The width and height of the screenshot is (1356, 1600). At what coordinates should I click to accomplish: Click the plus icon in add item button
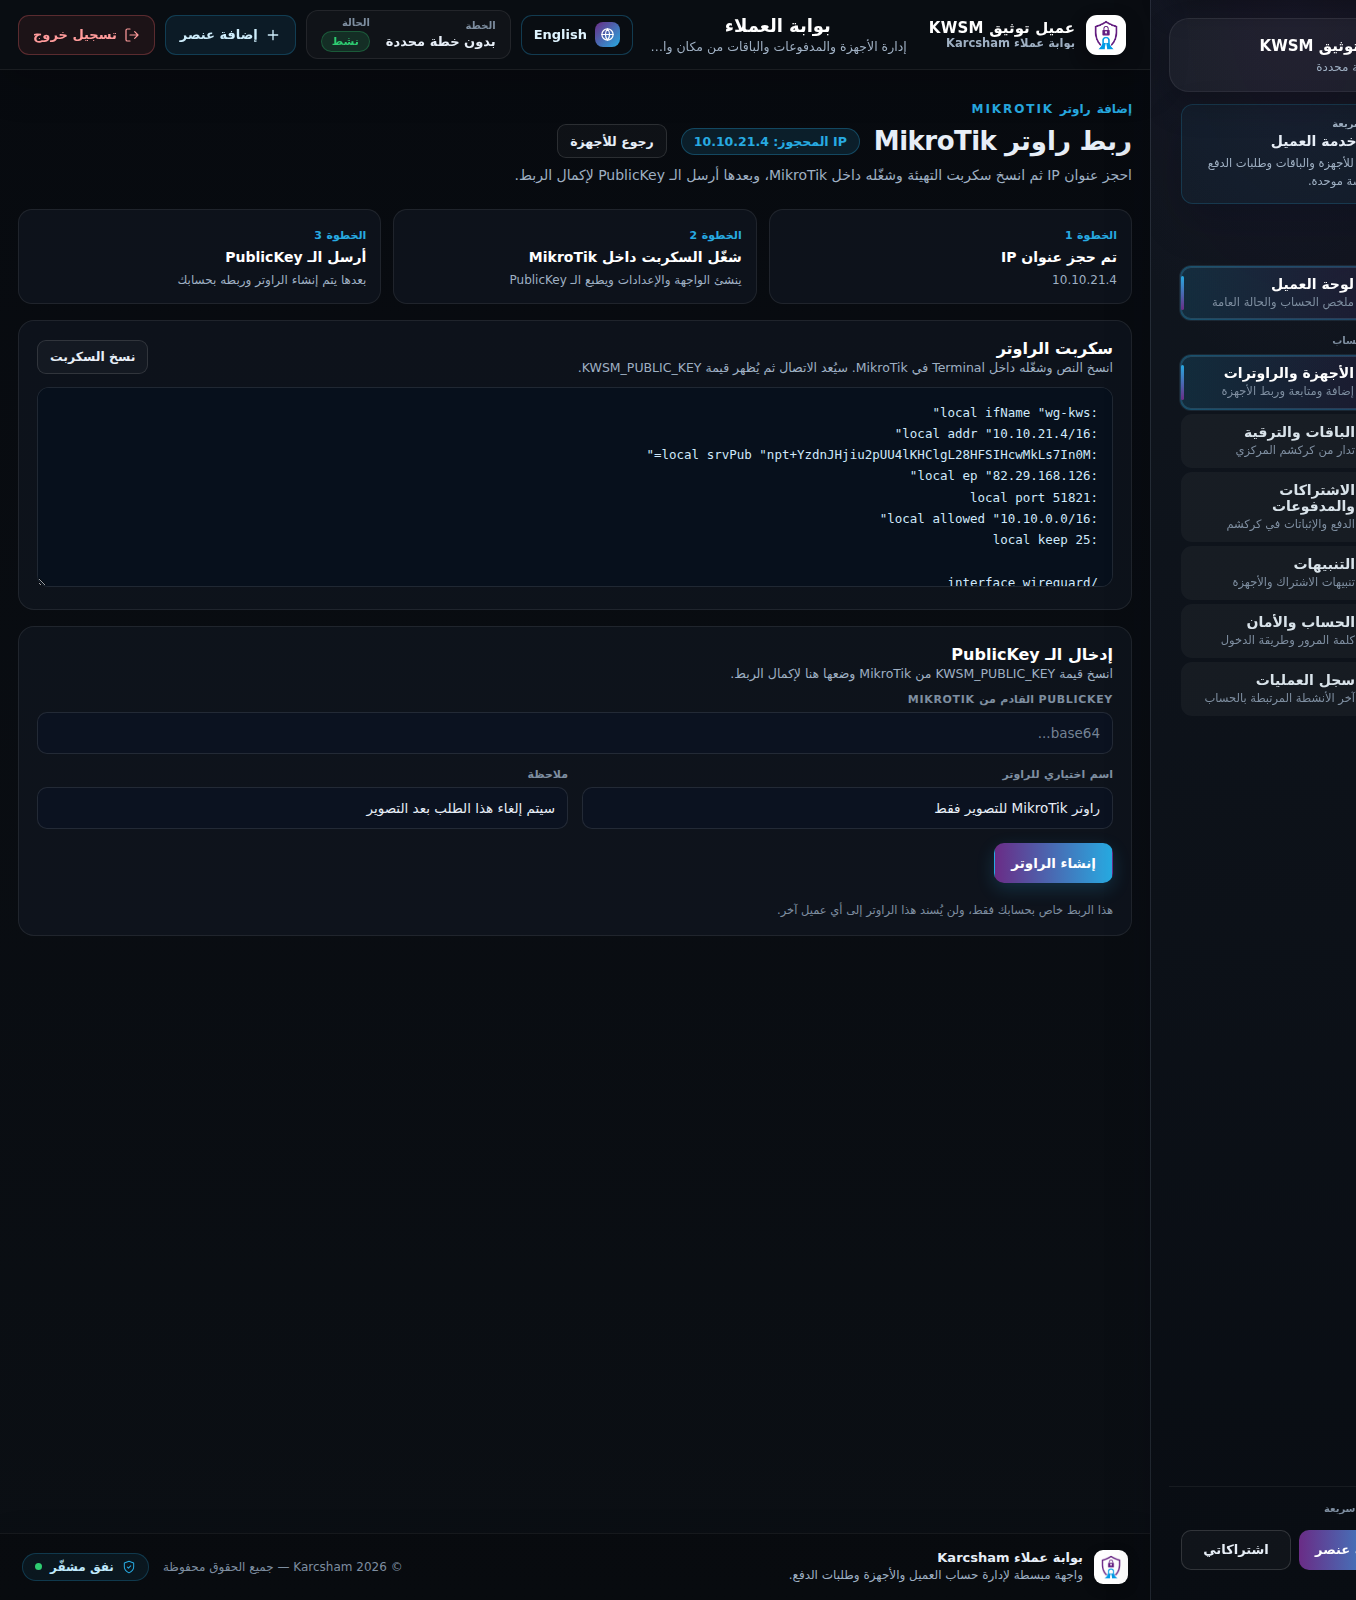click(x=273, y=35)
